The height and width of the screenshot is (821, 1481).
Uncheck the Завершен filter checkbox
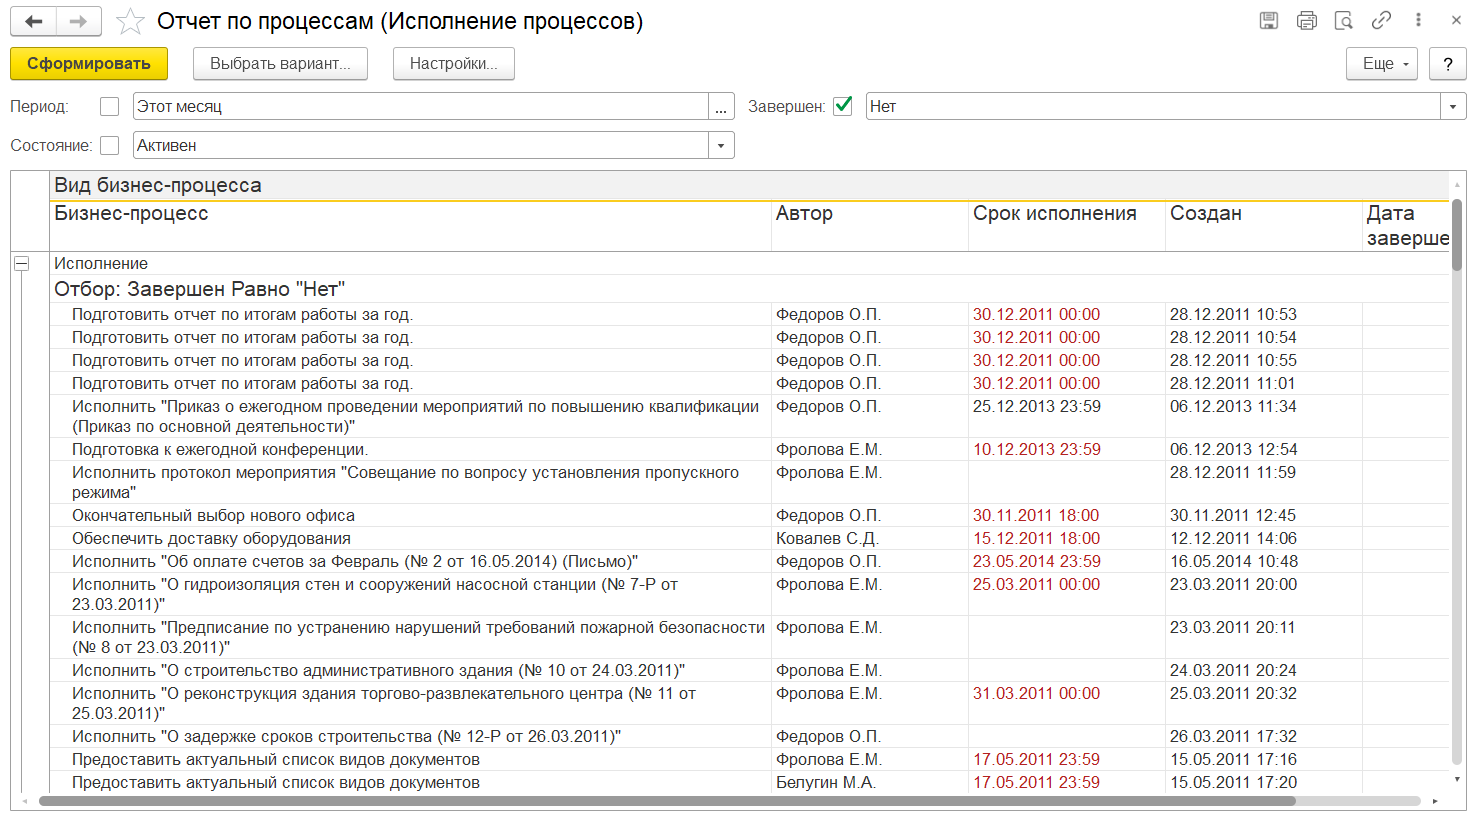tap(843, 106)
